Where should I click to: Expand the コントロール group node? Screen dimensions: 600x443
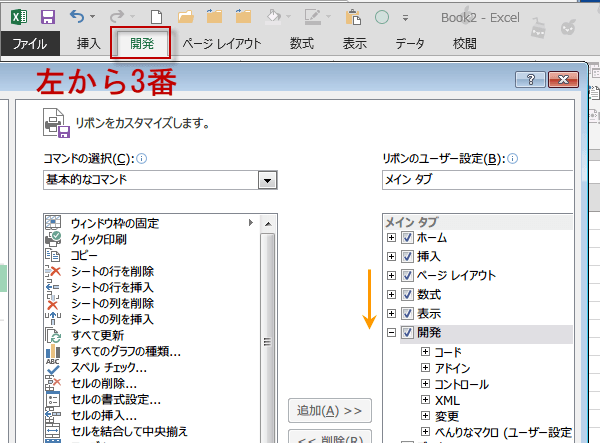pyautogui.click(x=425, y=384)
